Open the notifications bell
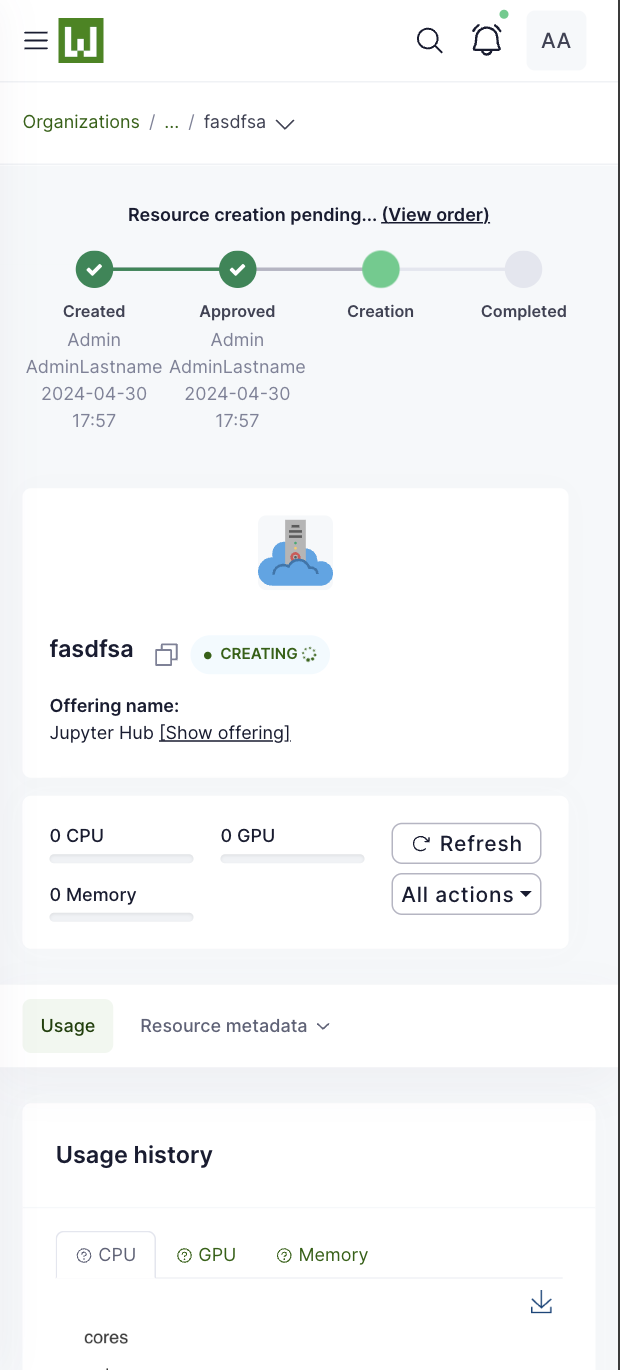The image size is (620, 1370). click(487, 40)
